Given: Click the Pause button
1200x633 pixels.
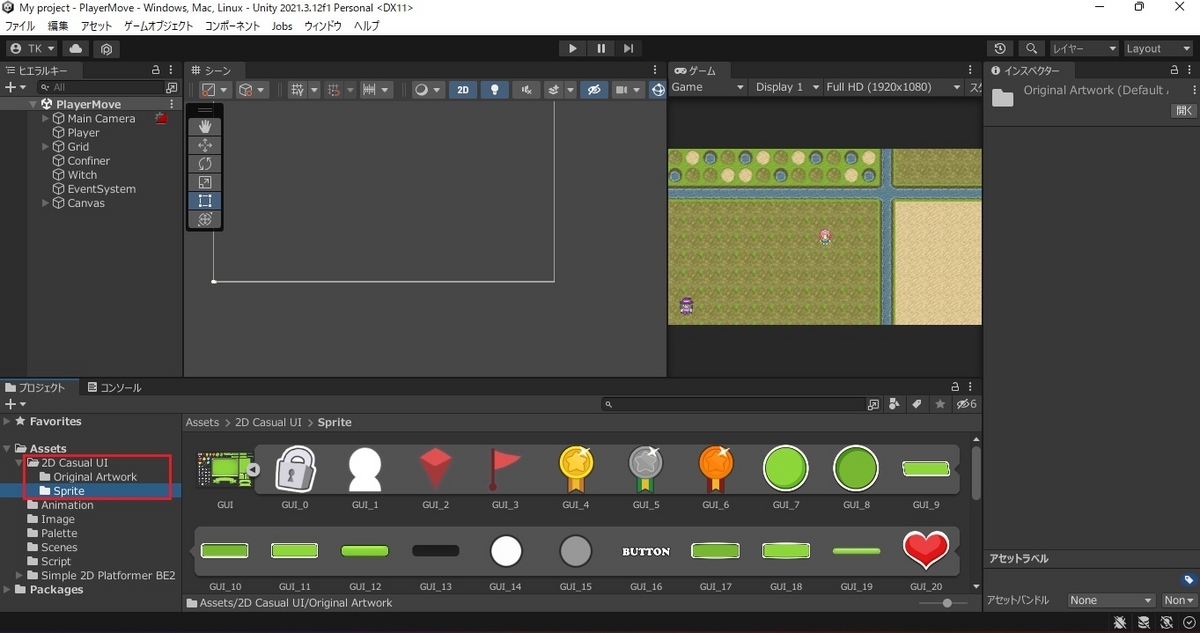Looking at the screenshot, I should (601, 48).
